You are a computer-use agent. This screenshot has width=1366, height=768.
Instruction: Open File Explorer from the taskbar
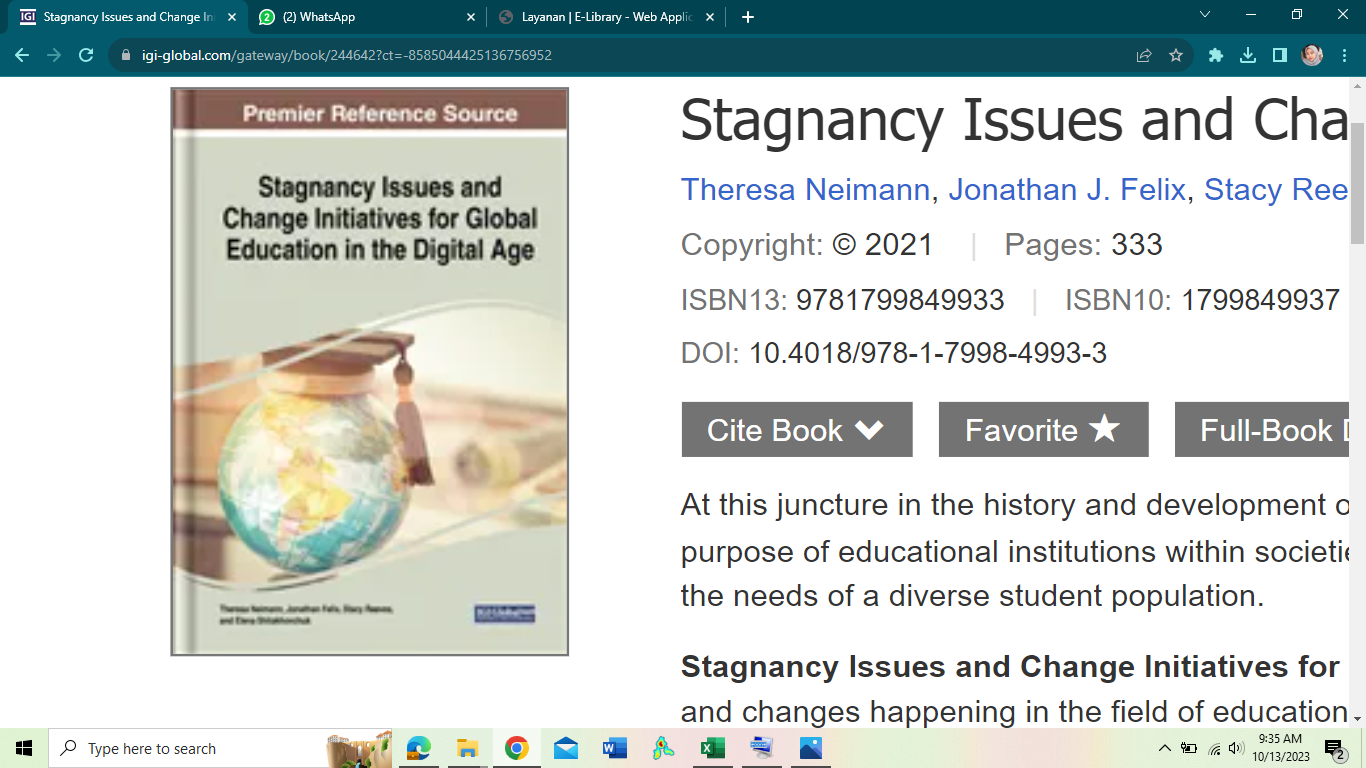click(467, 748)
